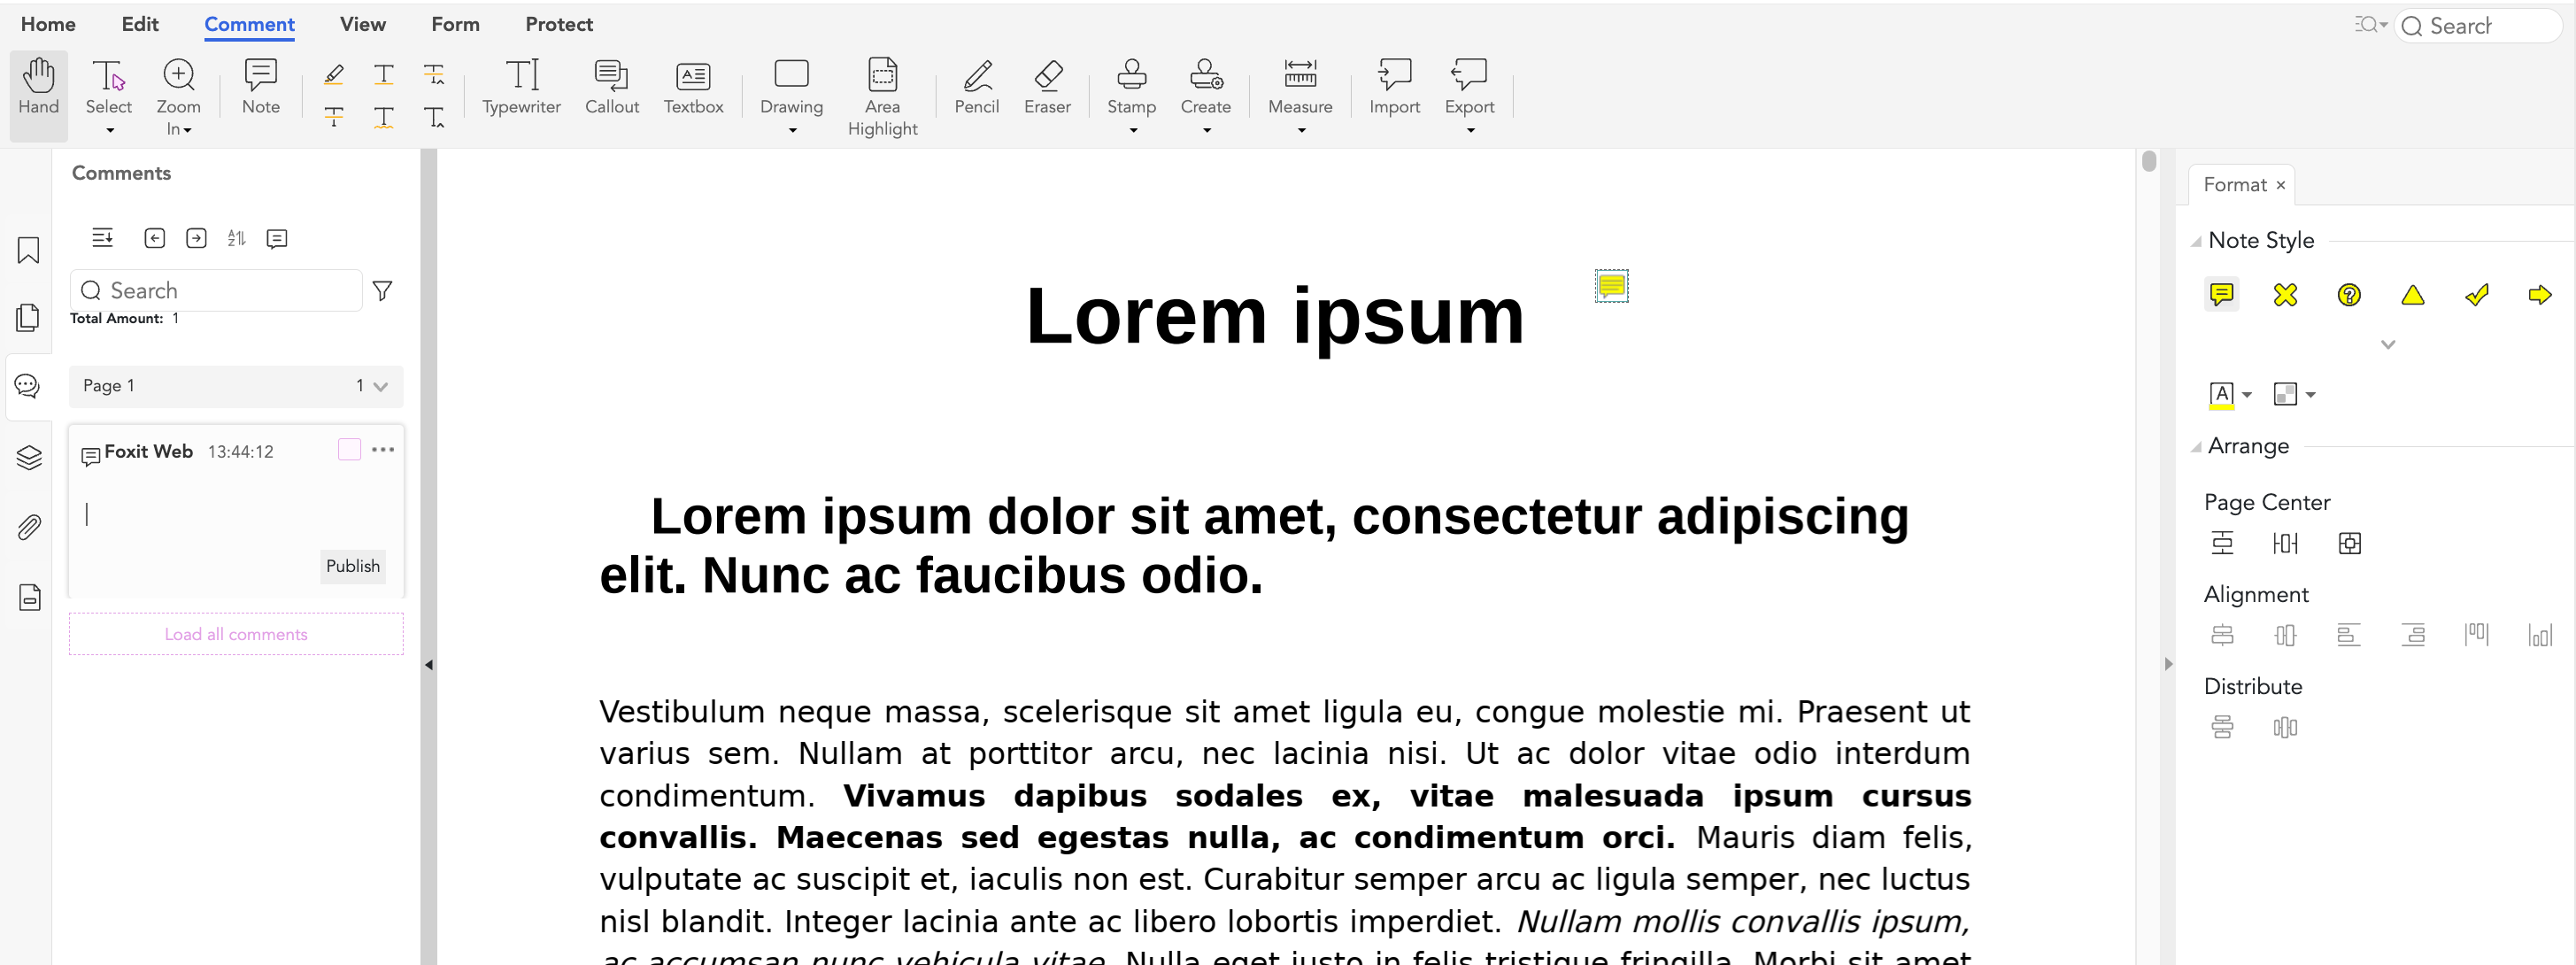Choose the checkmark note style
Viewport: 2576px width, 965px height.
click(x=2477, y=295)
